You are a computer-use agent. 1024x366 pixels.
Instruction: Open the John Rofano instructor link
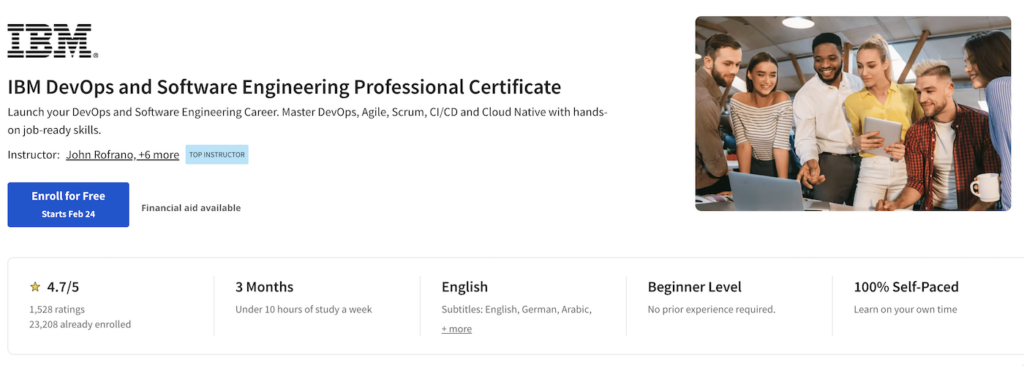123,155
